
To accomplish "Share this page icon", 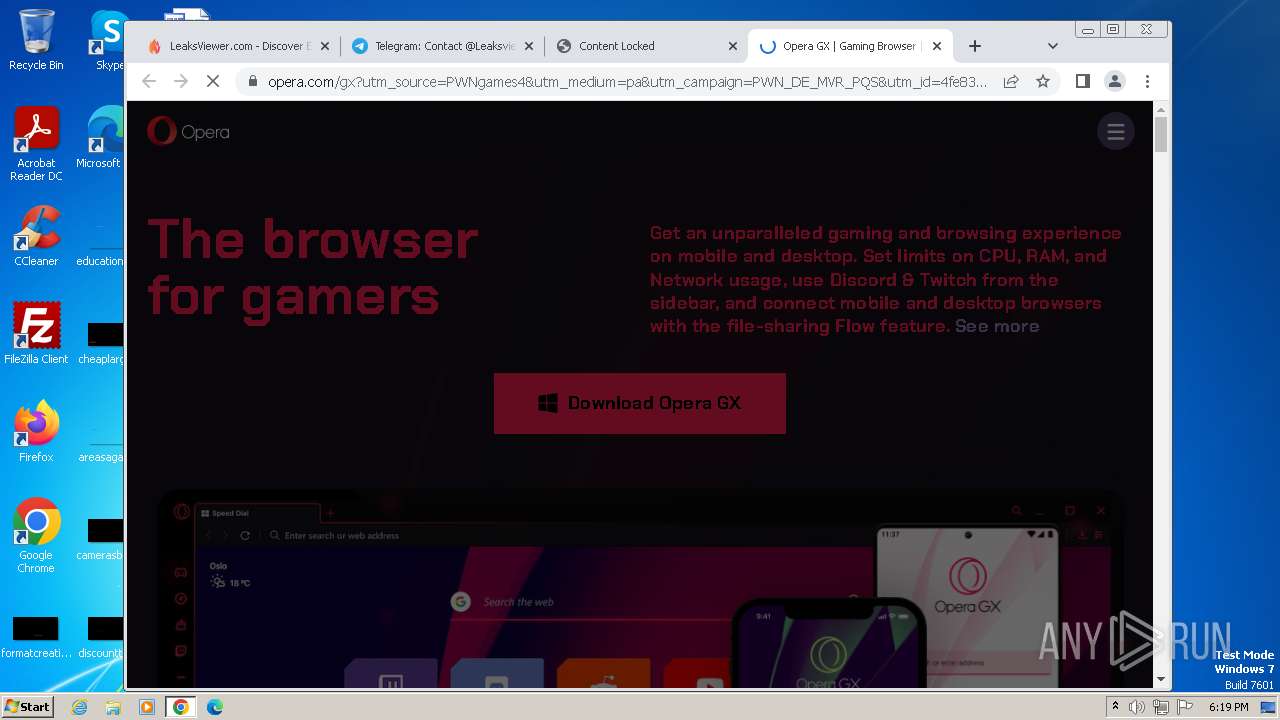I will click(x=1011, y=81).
